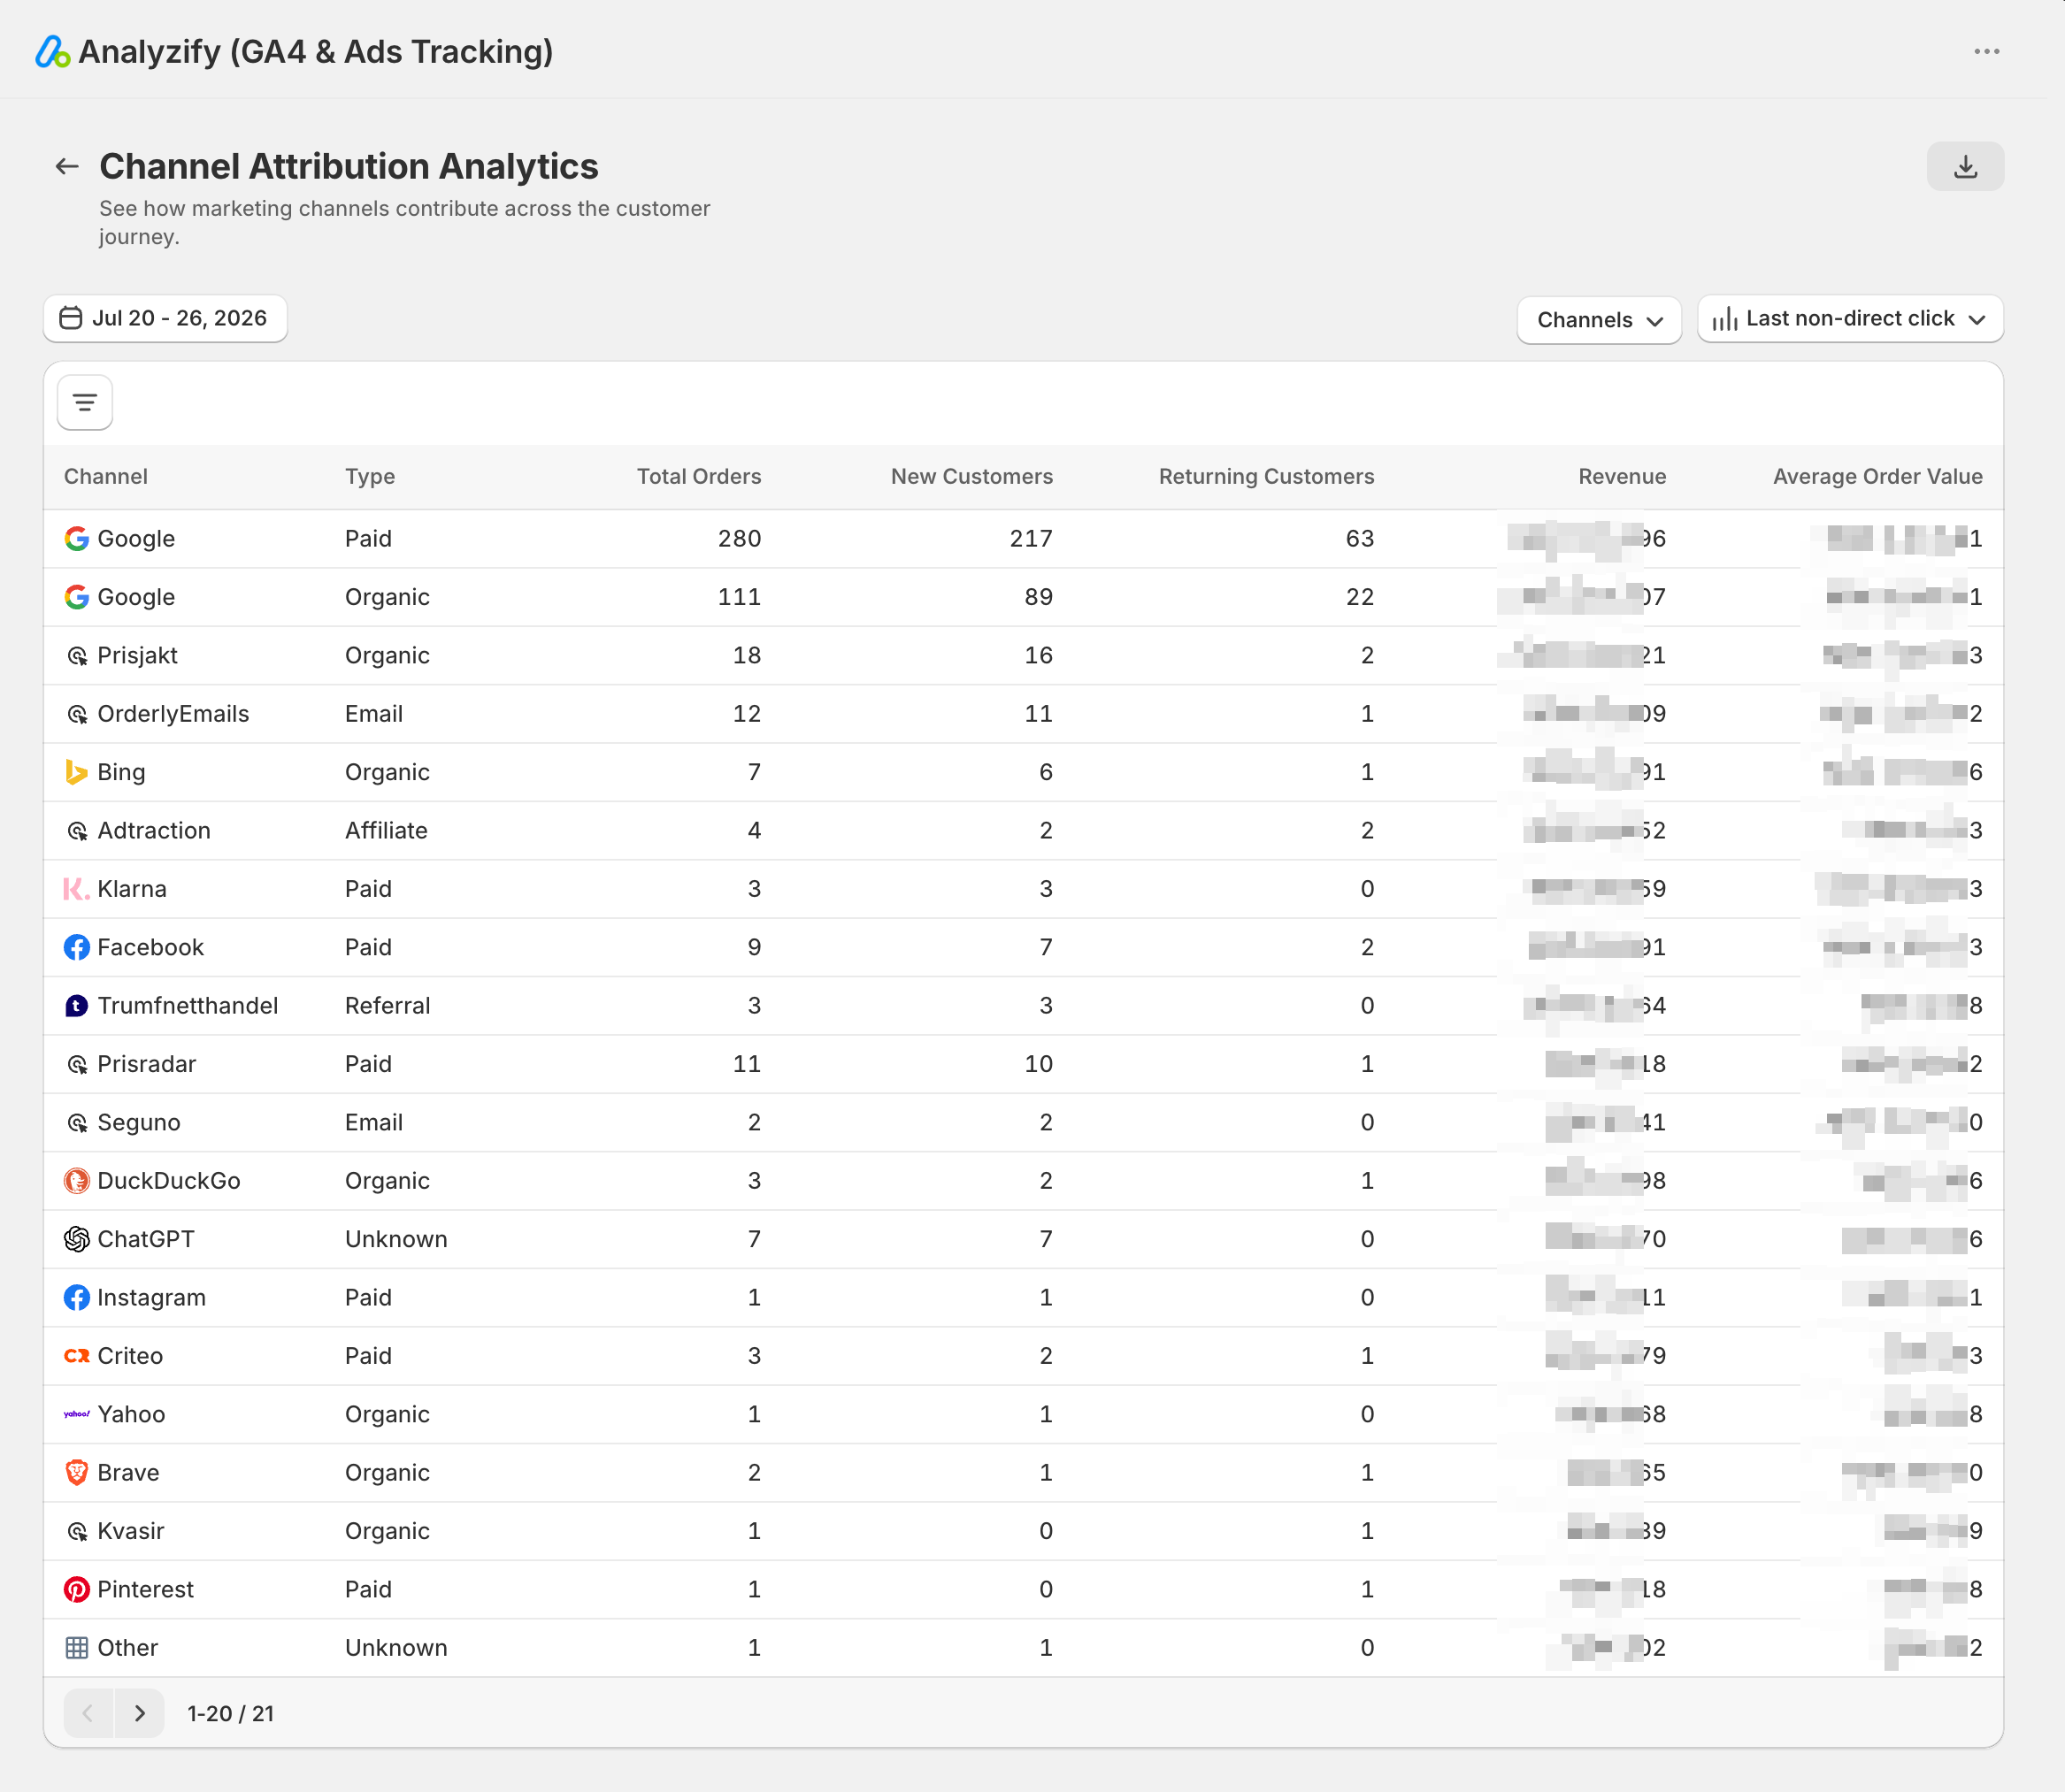The width and height of the screenshot is (2065, 1792).
Task: Click the Criteo logo icon
Action: point(77,1356)
